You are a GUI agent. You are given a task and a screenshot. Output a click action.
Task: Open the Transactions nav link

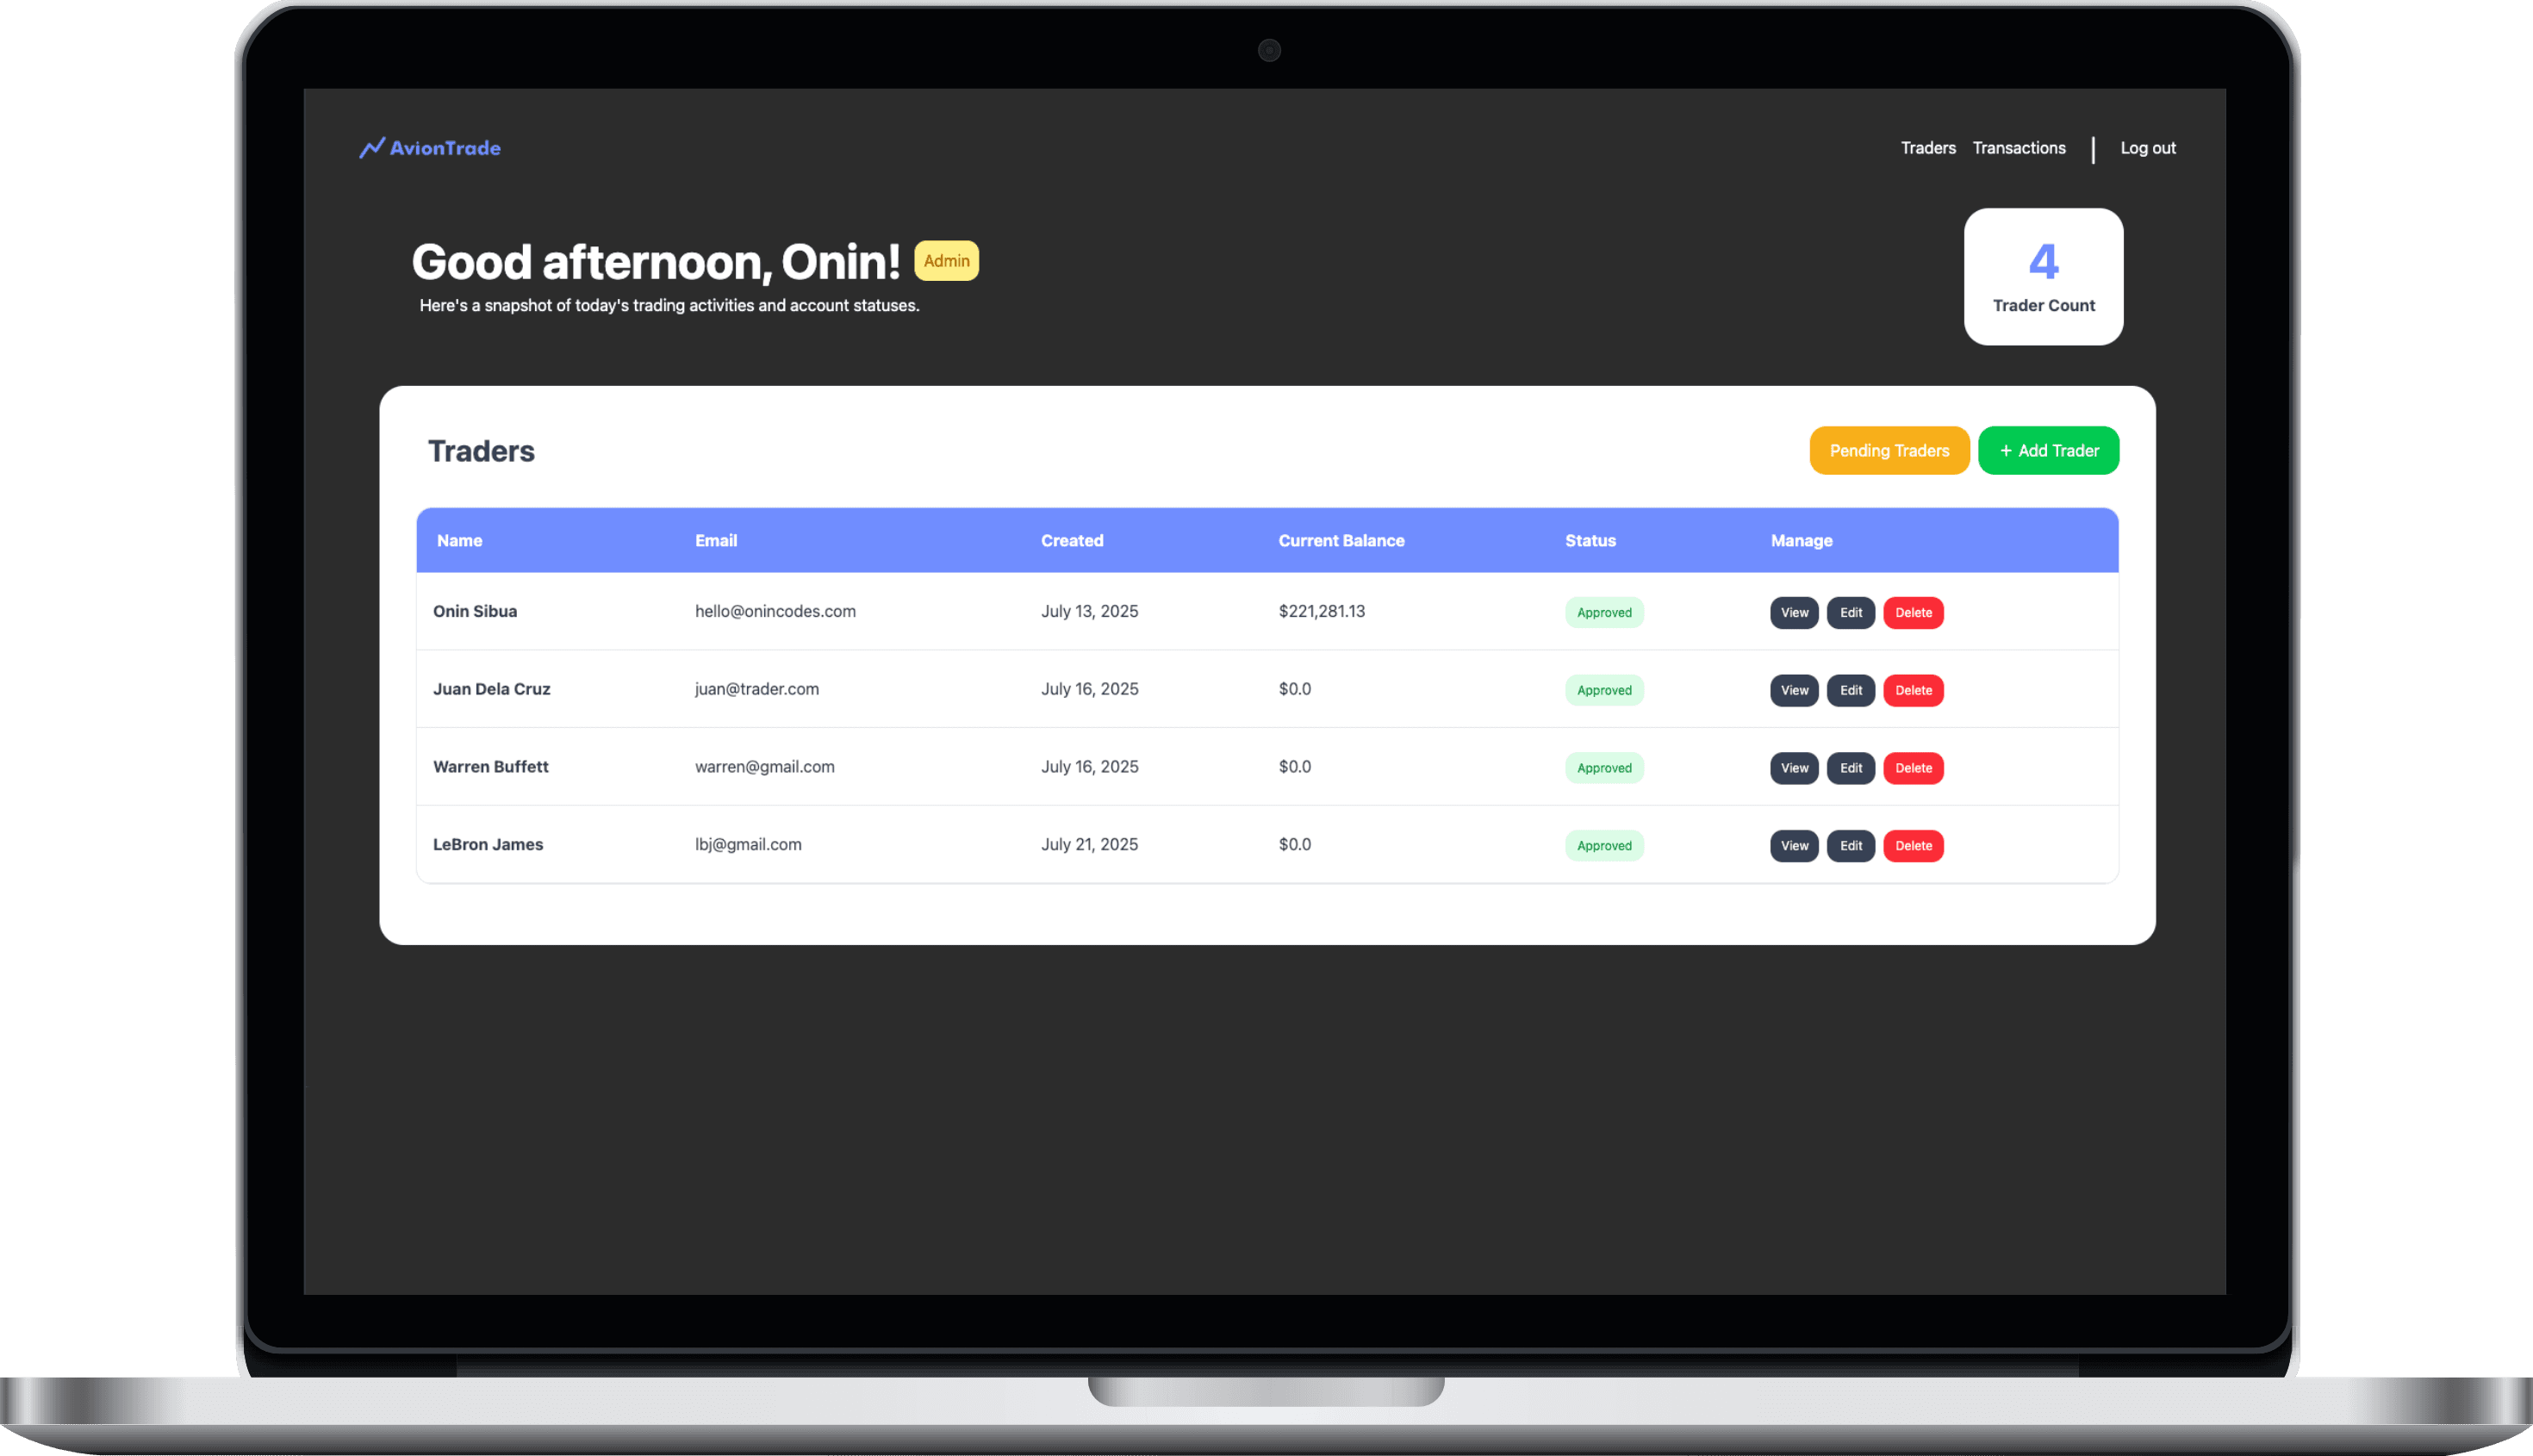click(2018, 148)
